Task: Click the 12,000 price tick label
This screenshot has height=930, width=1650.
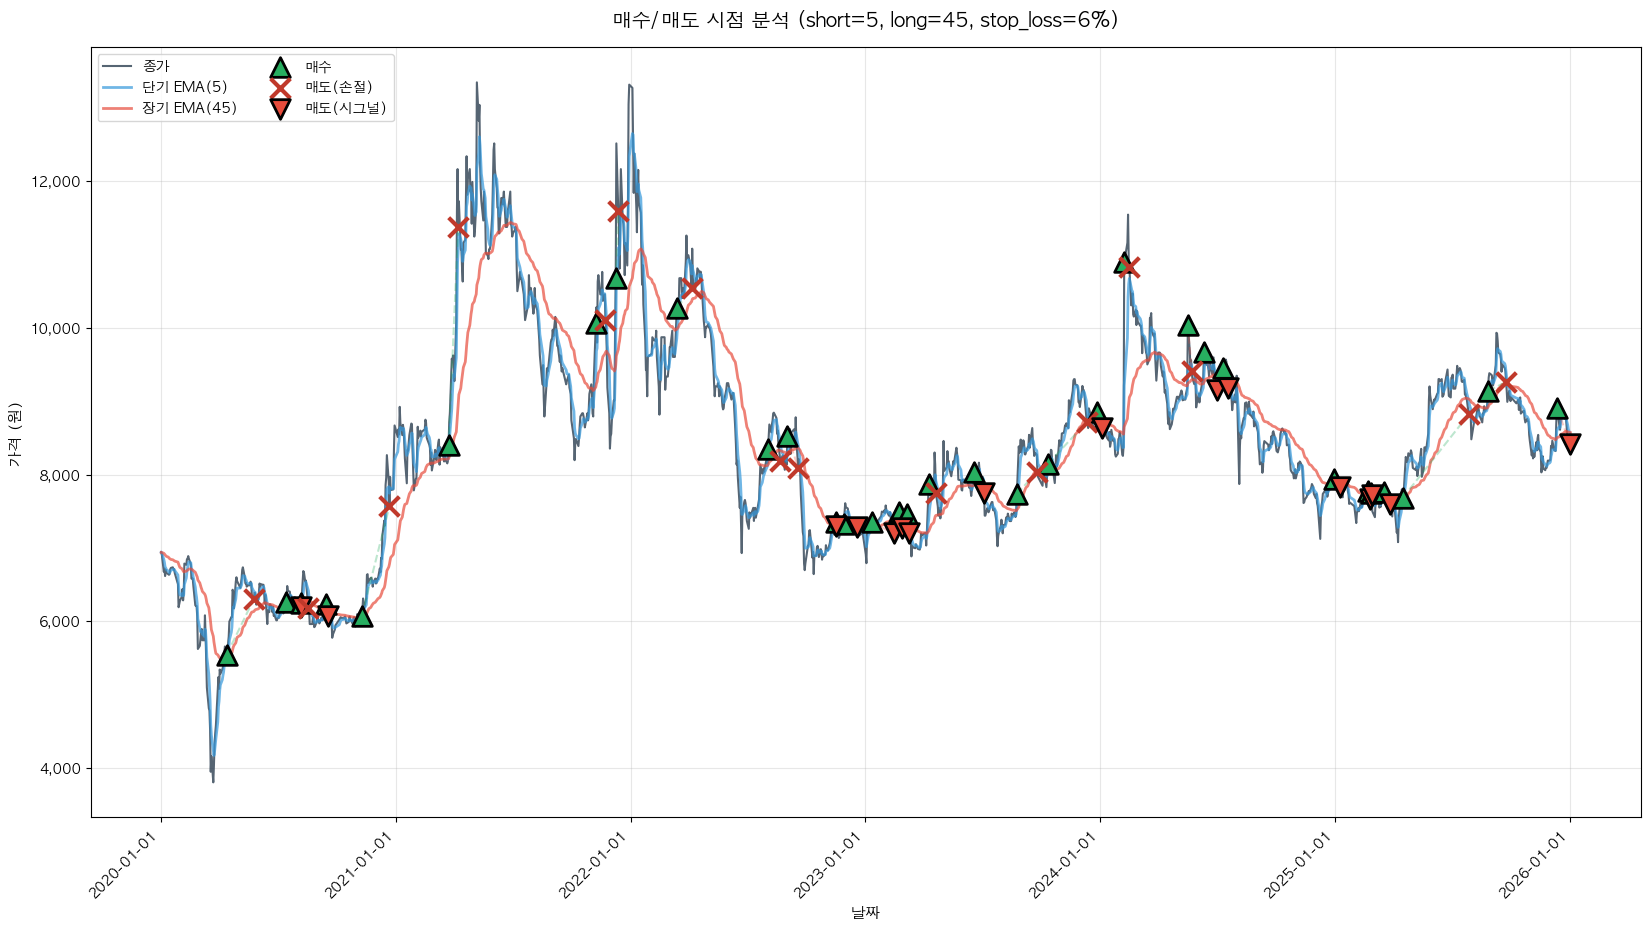Action: pyautogui.click(x=58, y=182)
